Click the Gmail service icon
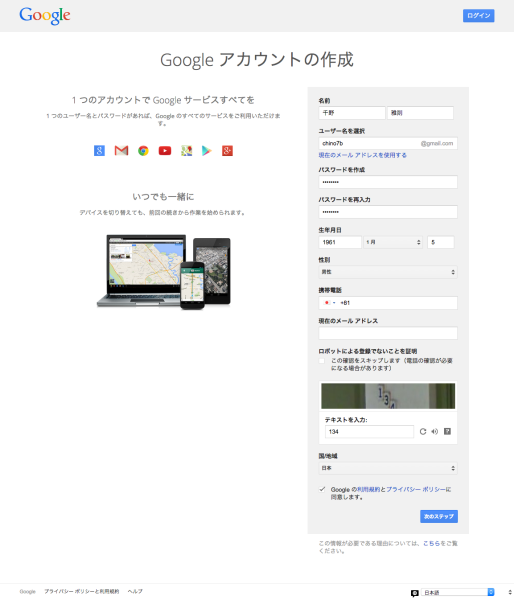Image resolution: width=514 pixels, height=600 pixels. (x=121, y=151)
